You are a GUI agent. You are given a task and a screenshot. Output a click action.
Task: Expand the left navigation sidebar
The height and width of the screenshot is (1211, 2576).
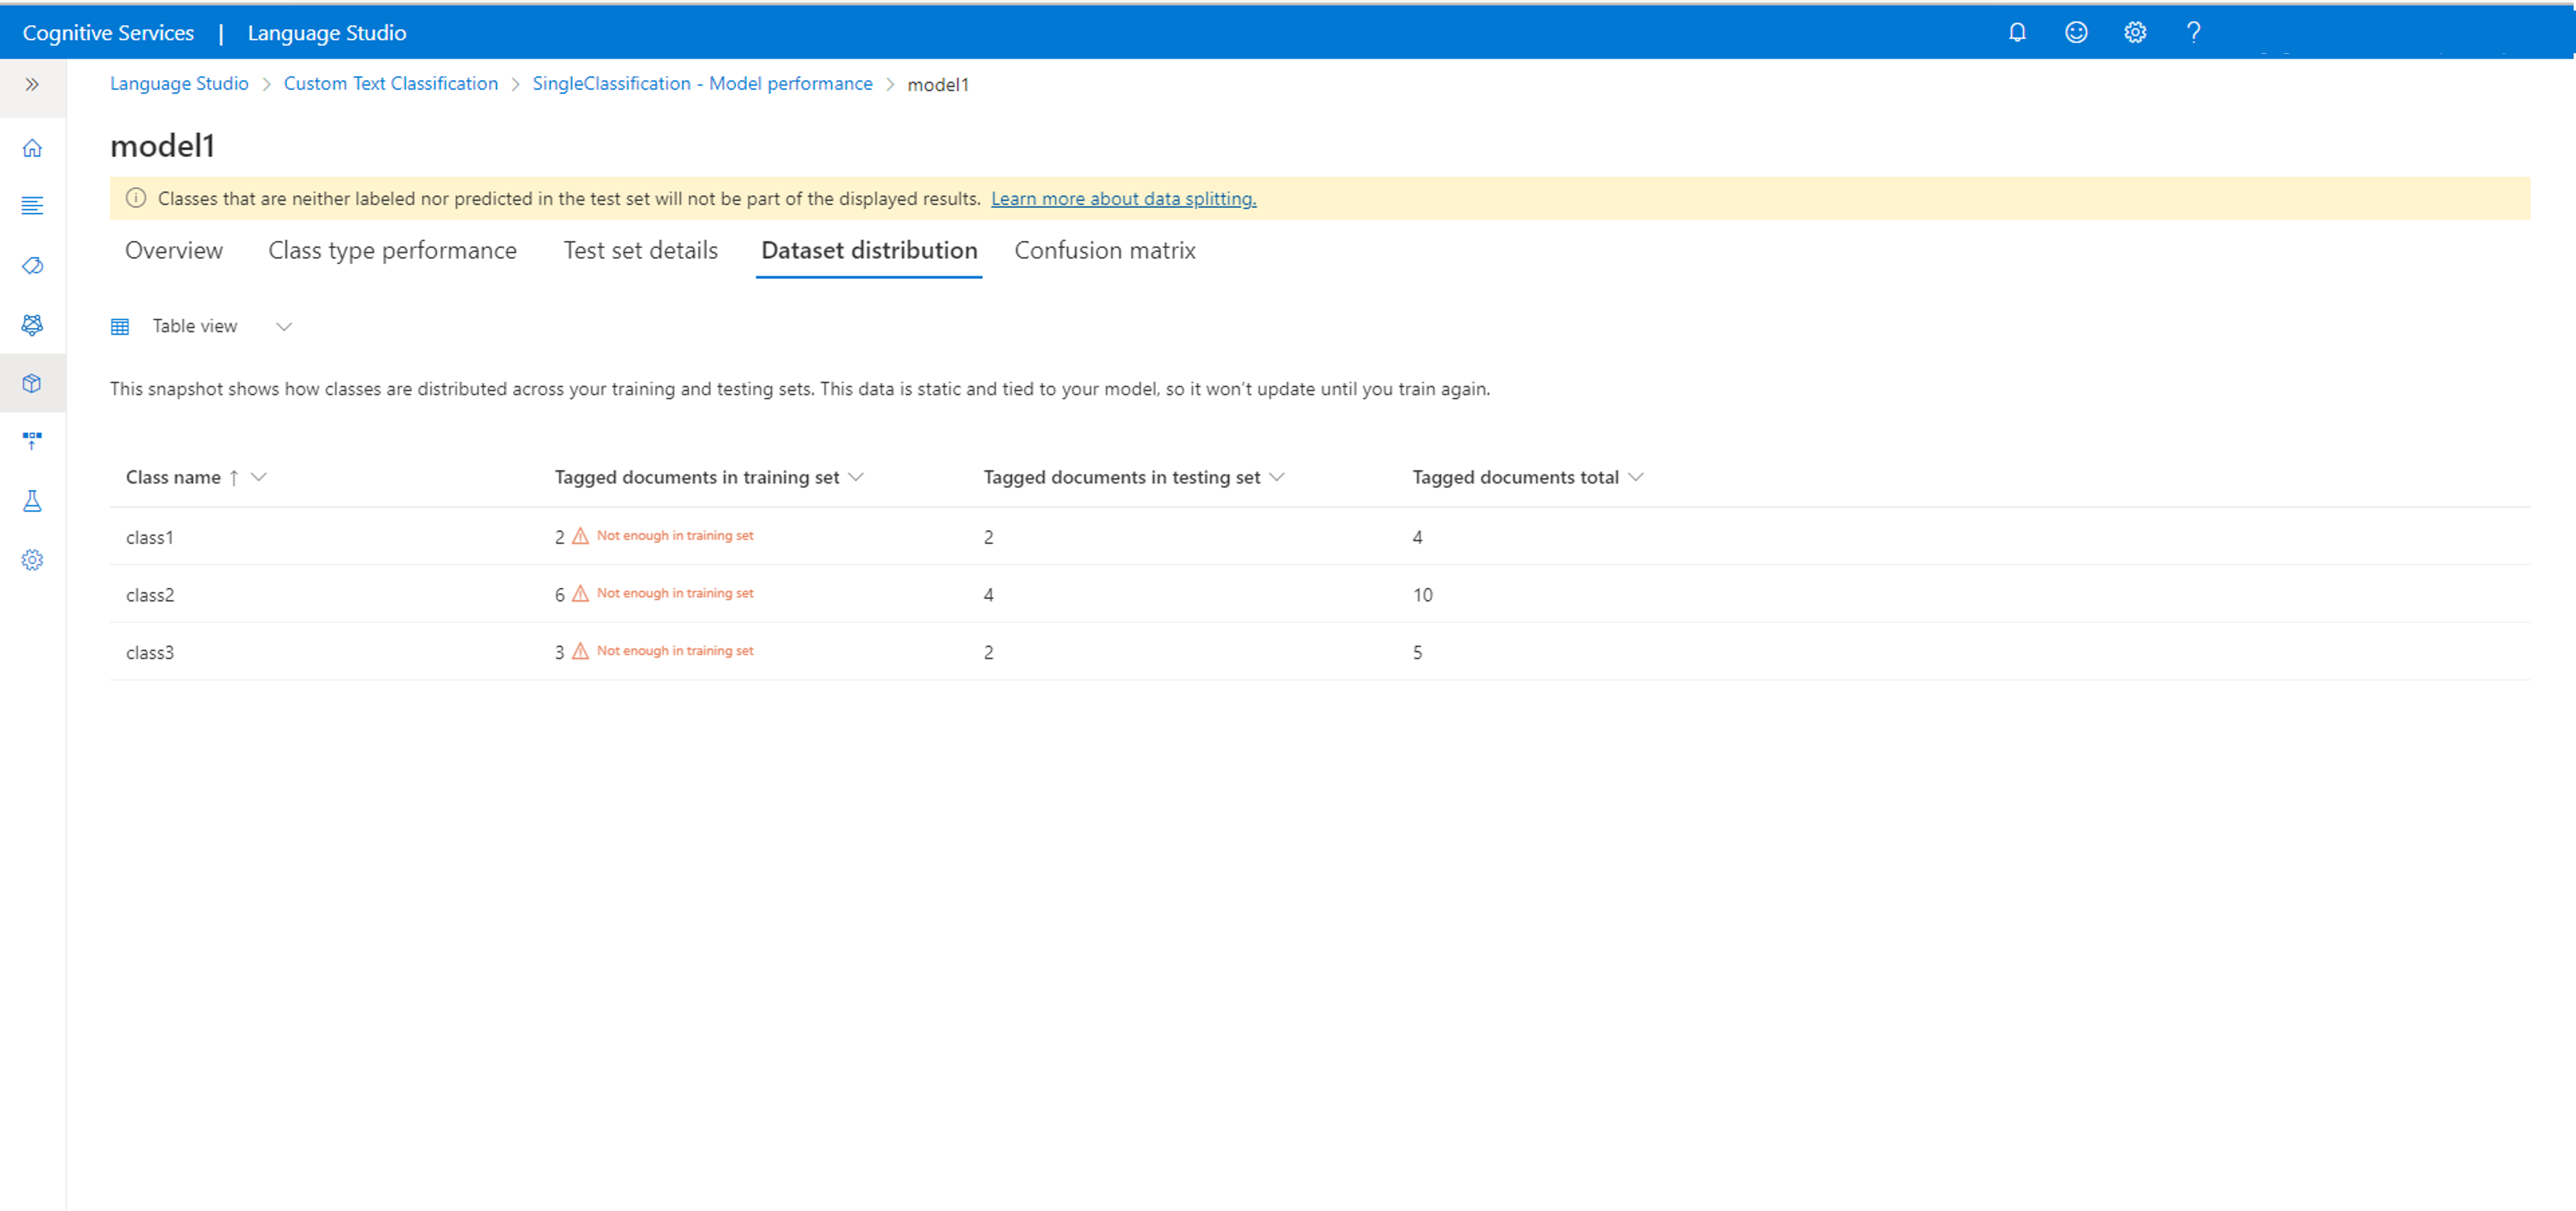click(x=32, y=85)
